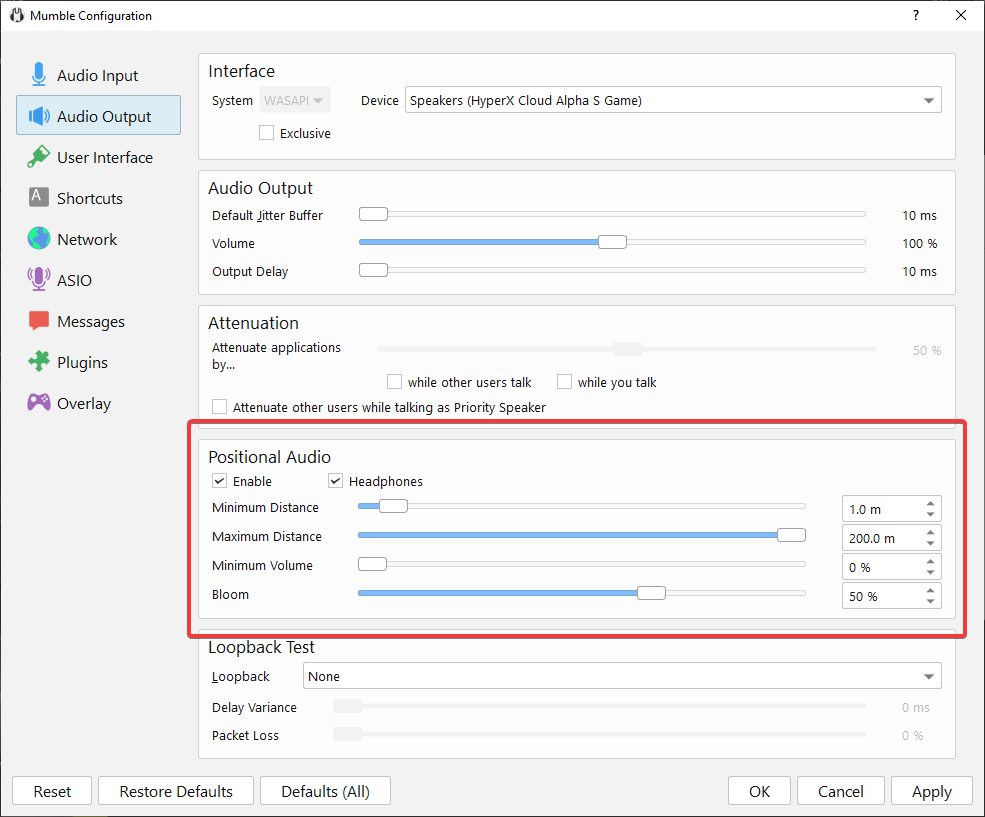
Task: Decrease Minimum Volume with down arrow
Action: (x=930, y=573)
